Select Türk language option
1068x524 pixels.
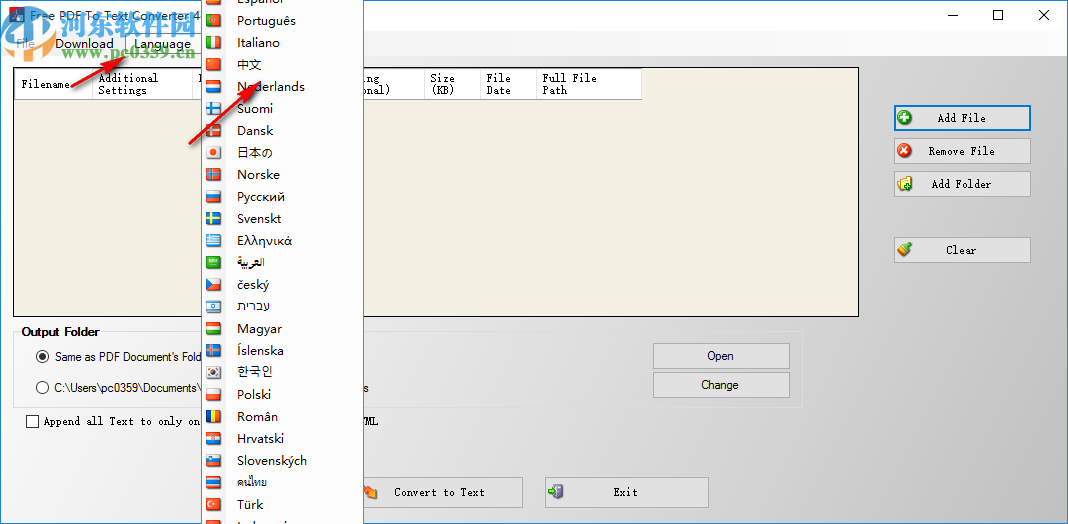pos(283,505)
